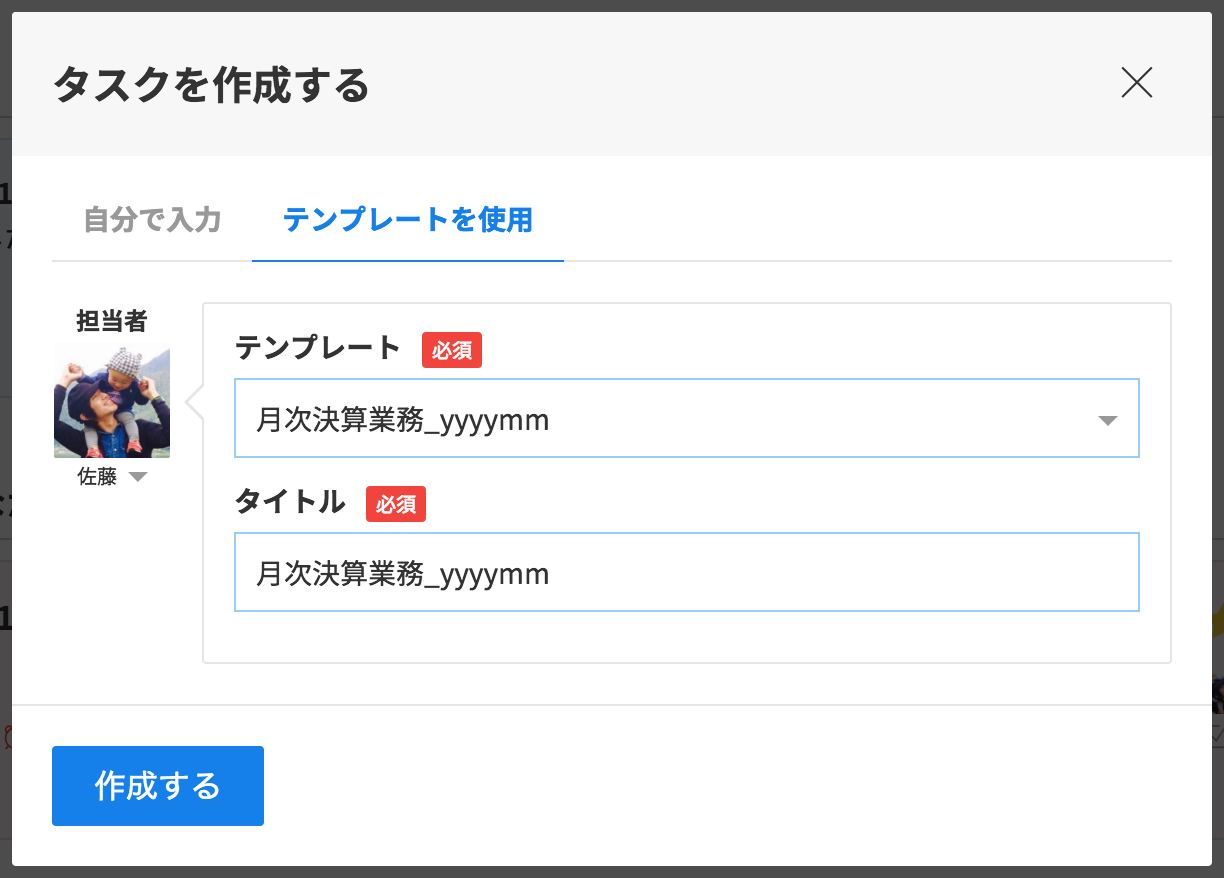Focus the タイトル text input field
Image resolution: width=1224 pixels, height=878 pixels.
pos(686,573)
